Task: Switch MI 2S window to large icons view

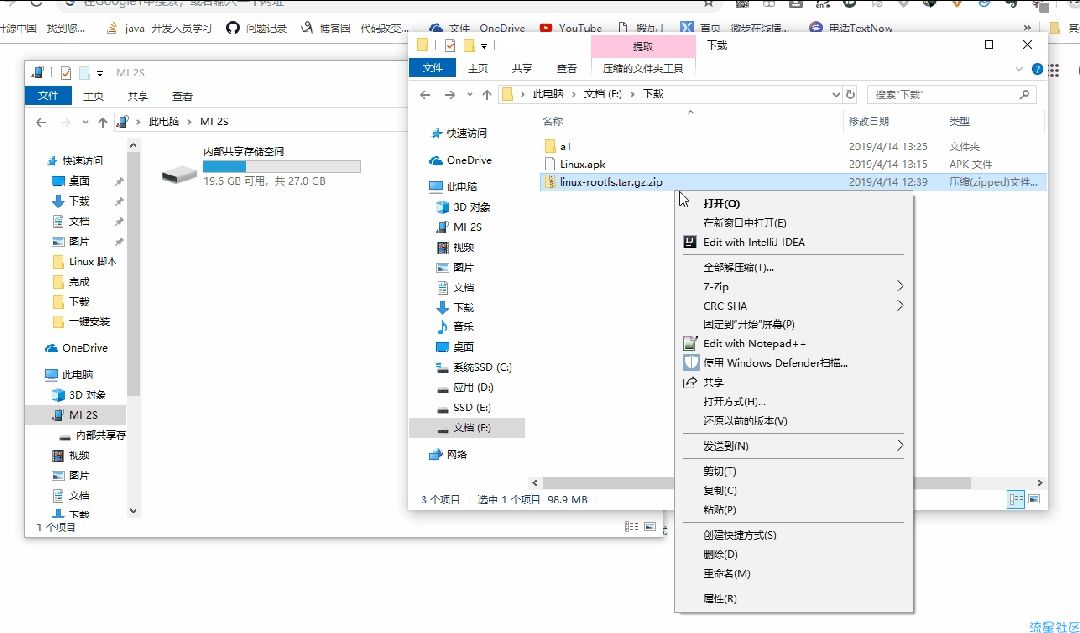Action: (650, 526)
